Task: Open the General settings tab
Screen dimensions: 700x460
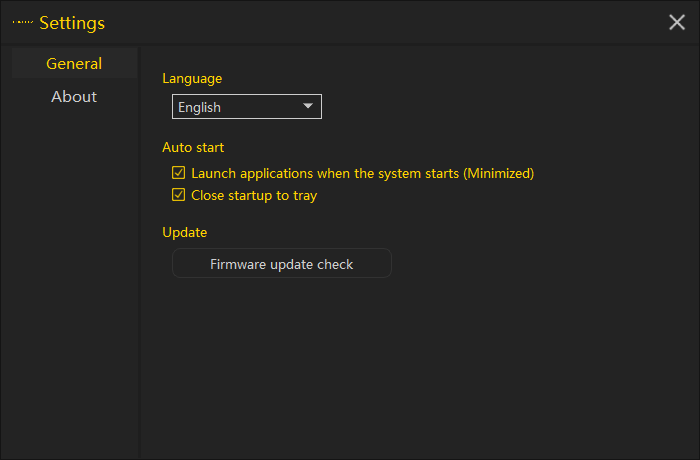Action: tap(74, 64)
